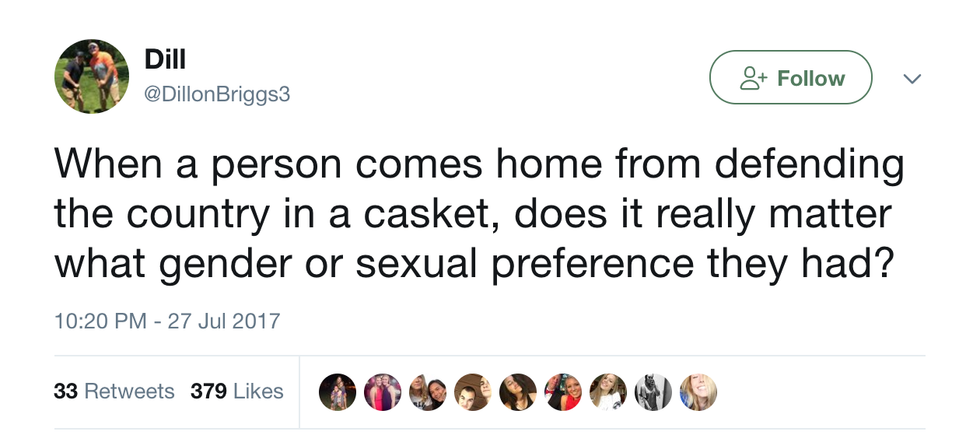The height and width of the screenshot is (436, 980).
Task: Open avatar of couple with woman in red
Action: click(563, 392)
